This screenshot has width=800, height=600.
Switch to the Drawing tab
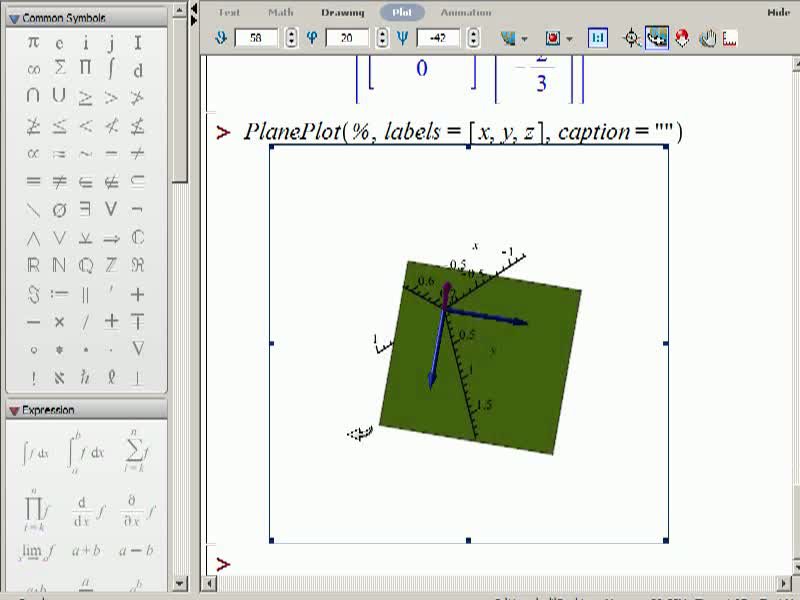(x=342, y=13)
